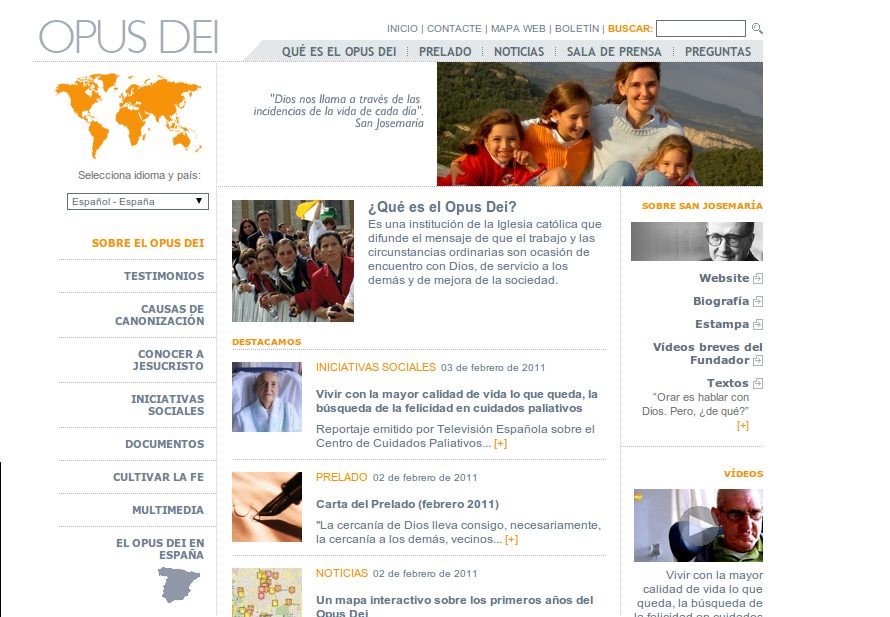Click the fountain pen article thumbnail
Screen dimensions: 890x617
click(267, 507)
